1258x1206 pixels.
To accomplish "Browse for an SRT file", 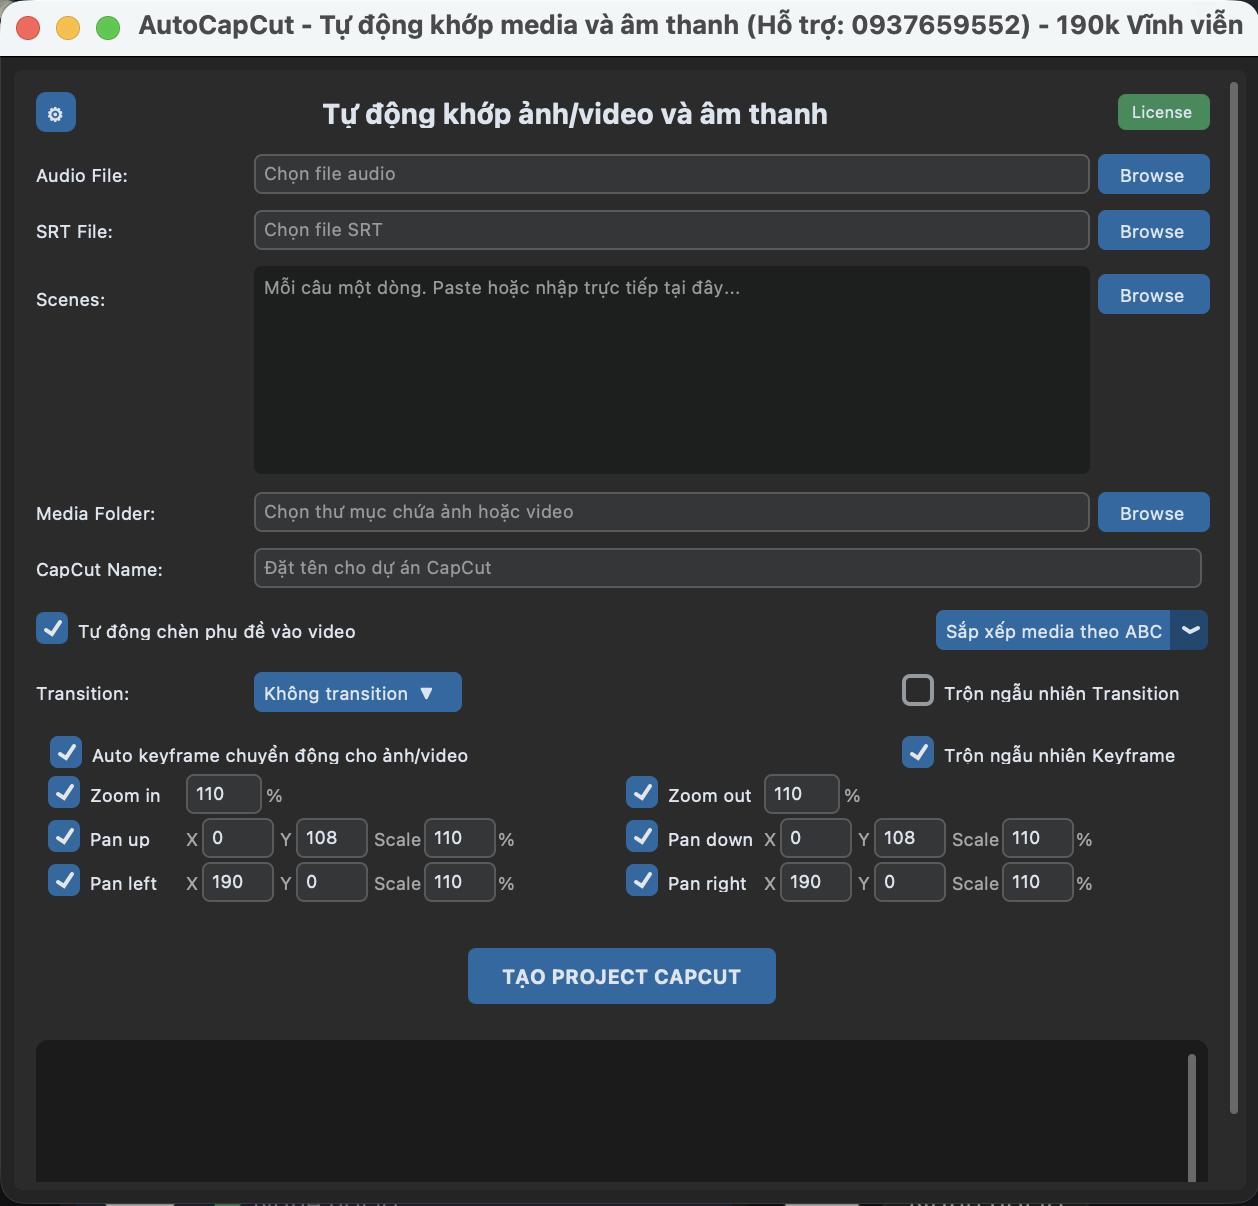I will point(1153,231).
